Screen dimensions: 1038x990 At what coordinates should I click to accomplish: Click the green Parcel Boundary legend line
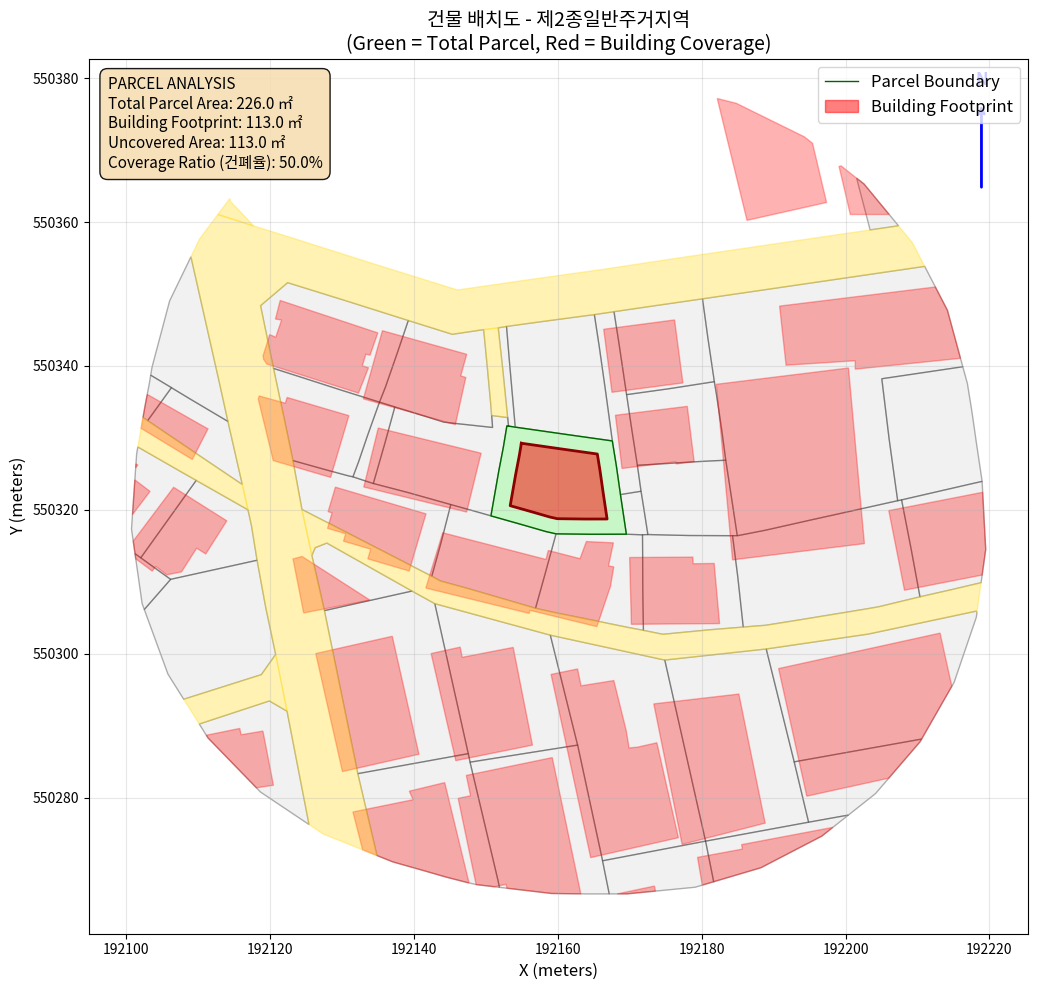point(843,81)
